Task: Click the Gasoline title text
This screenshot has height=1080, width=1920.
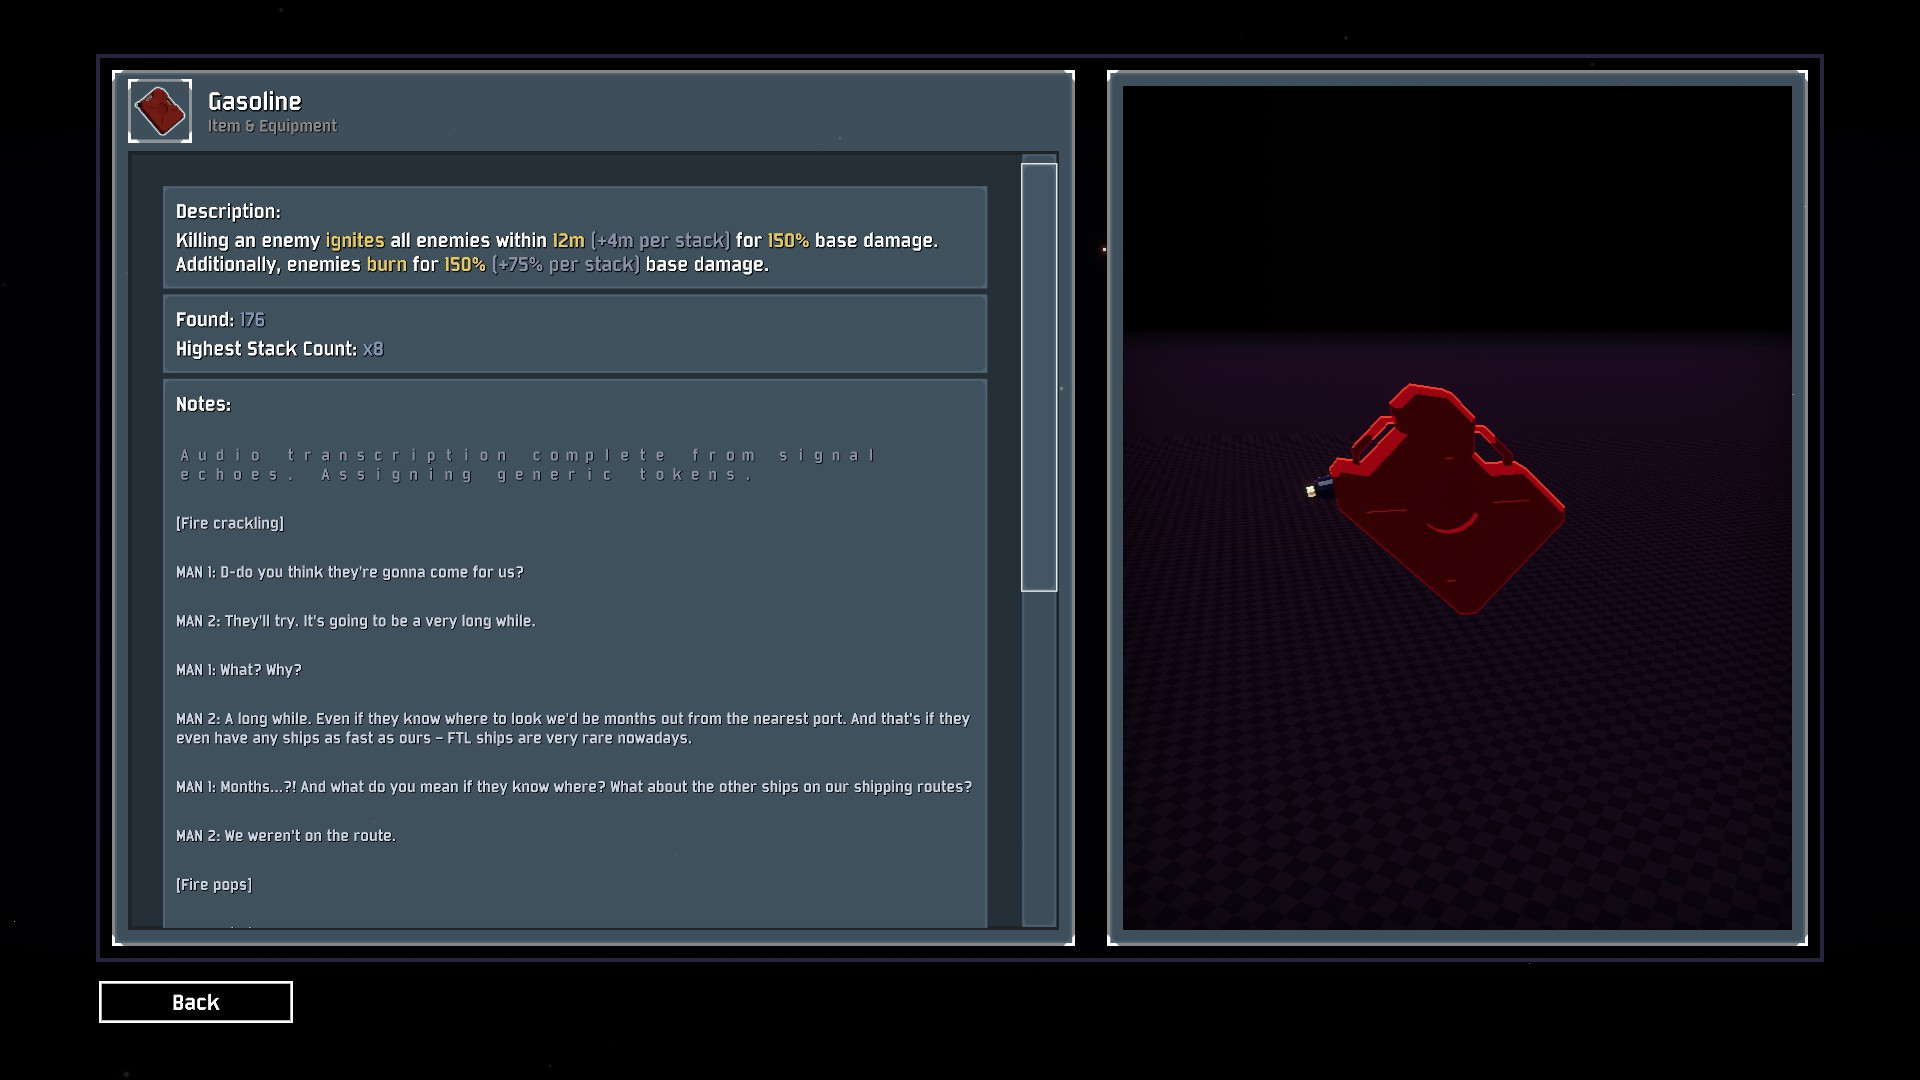Action: tap(254, 101)
